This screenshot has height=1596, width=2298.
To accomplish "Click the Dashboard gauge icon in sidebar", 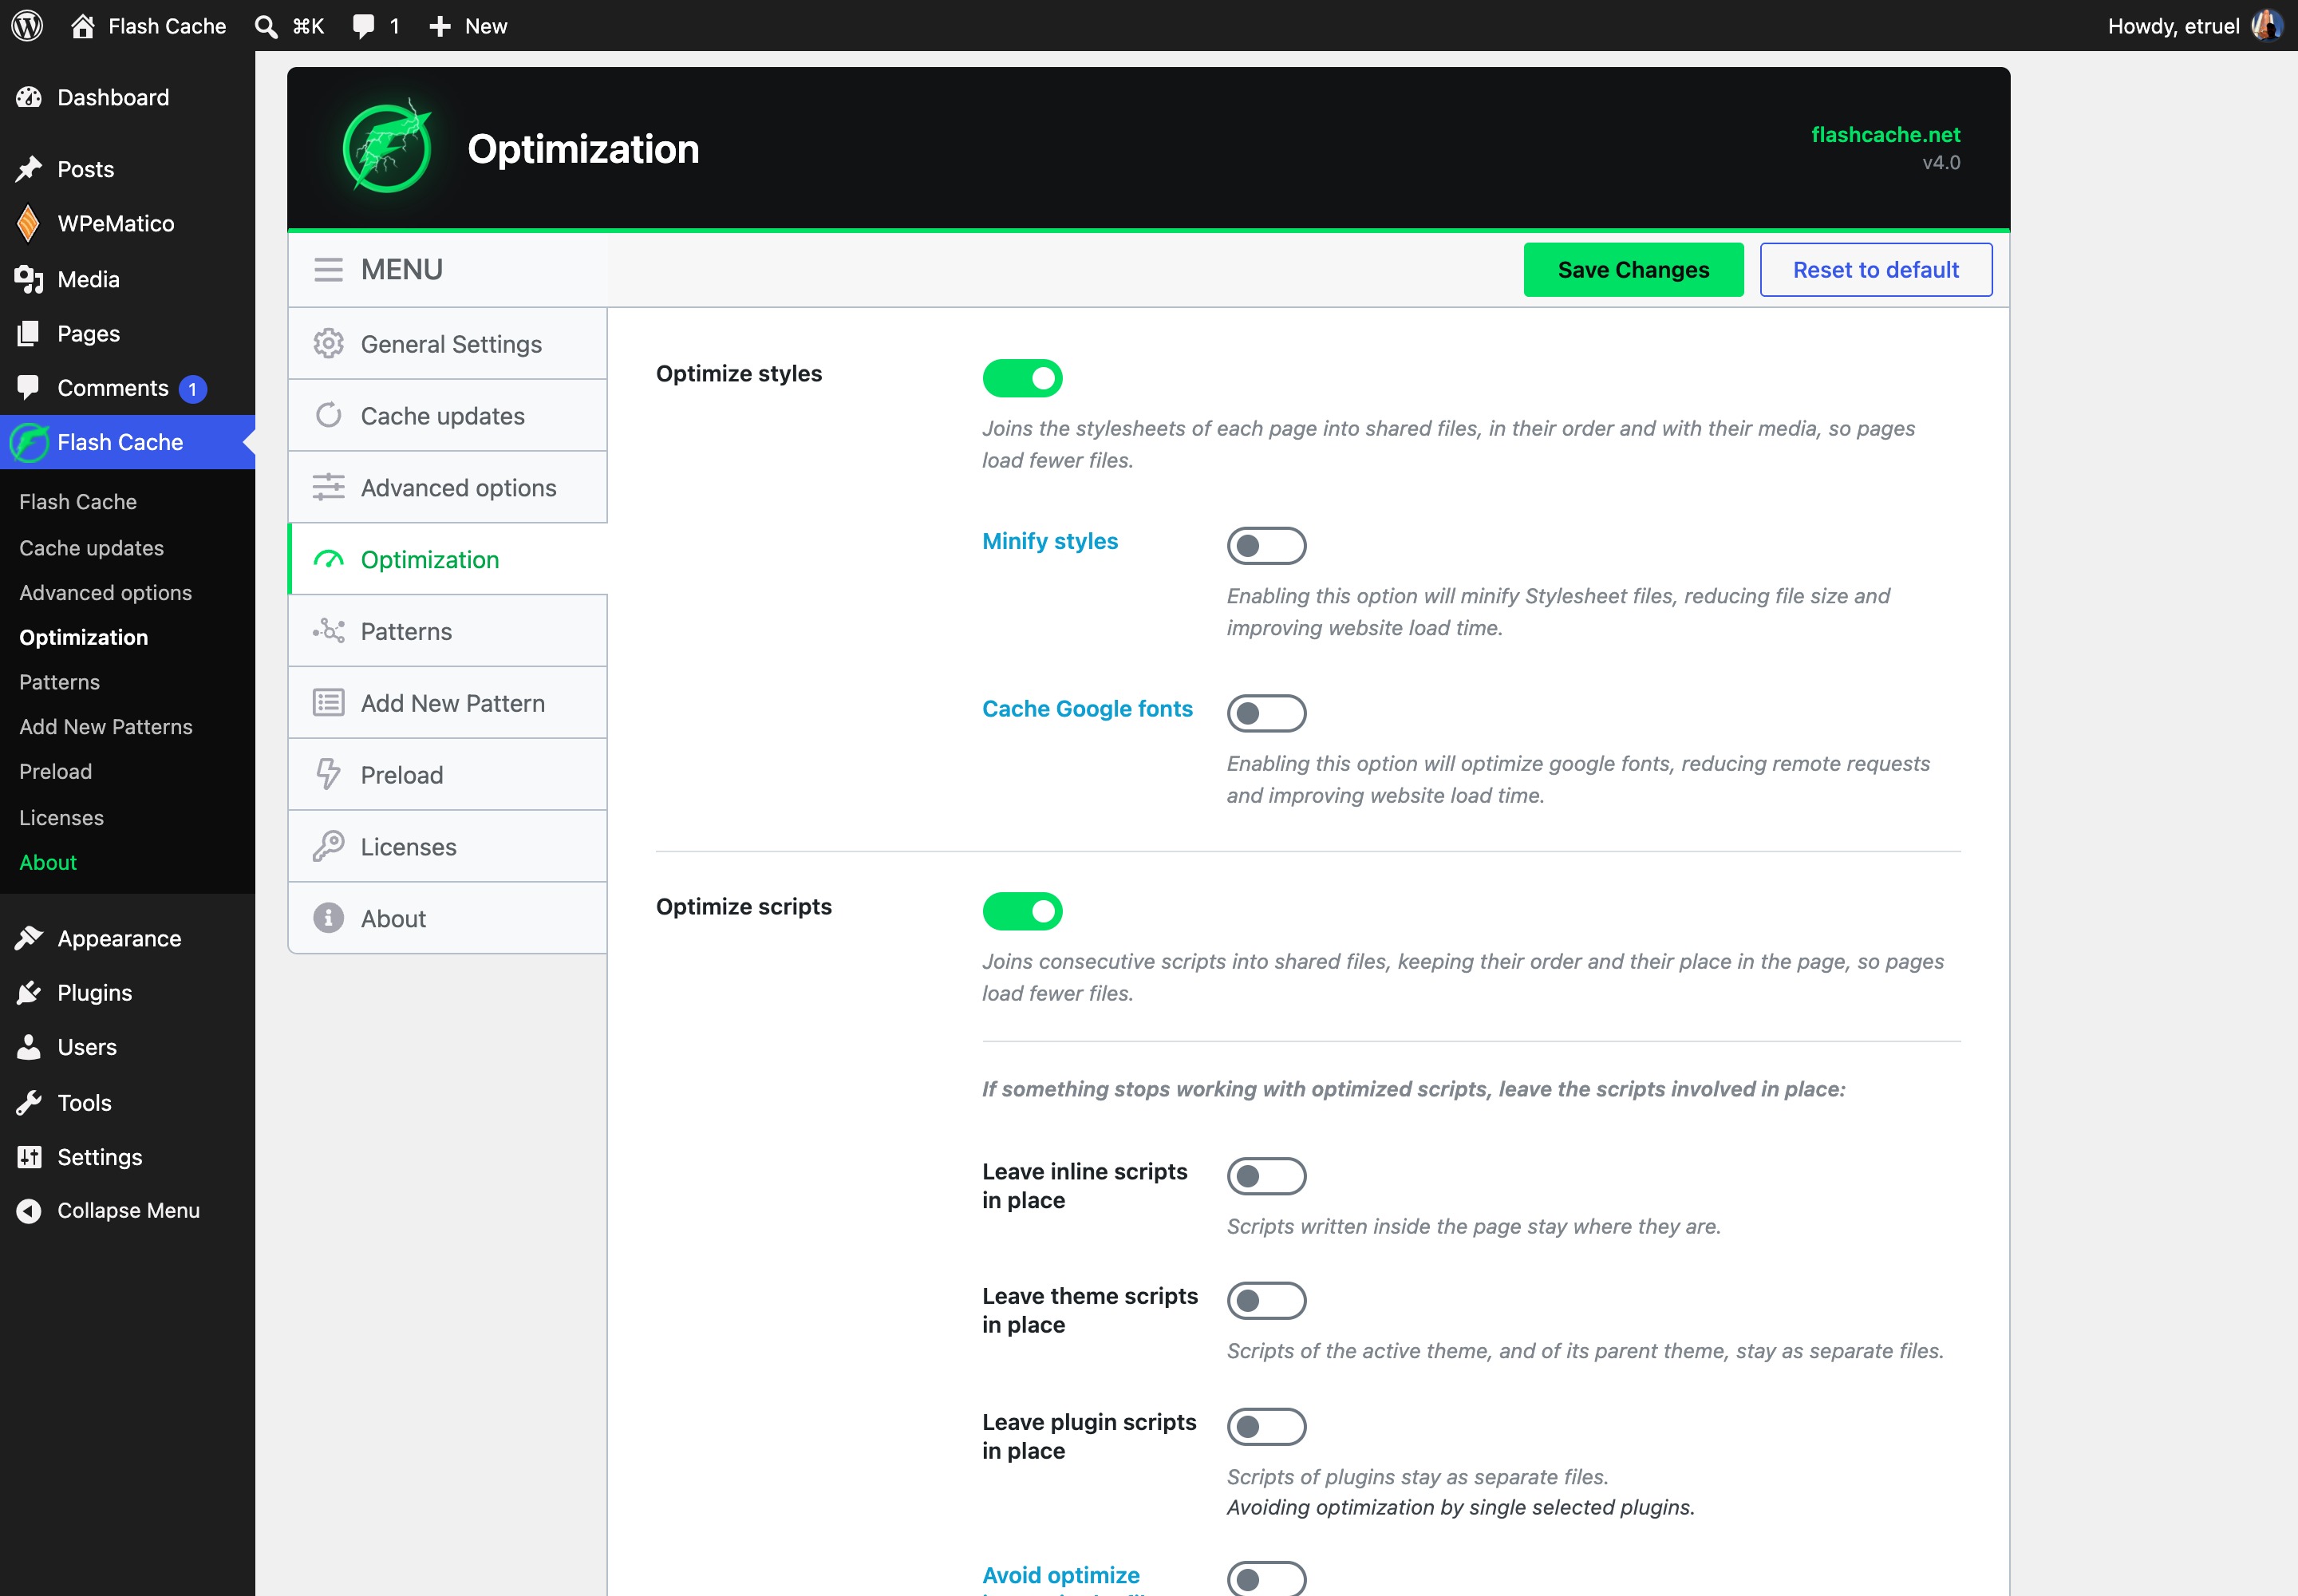I will click(29, 97).
